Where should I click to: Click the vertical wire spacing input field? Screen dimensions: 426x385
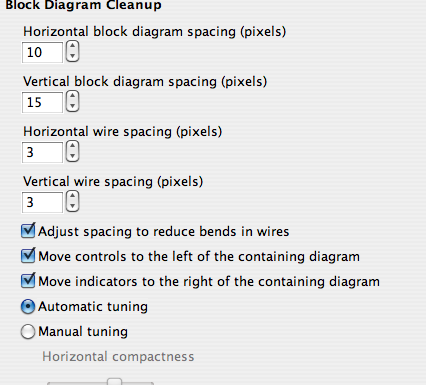pos(42,202)
